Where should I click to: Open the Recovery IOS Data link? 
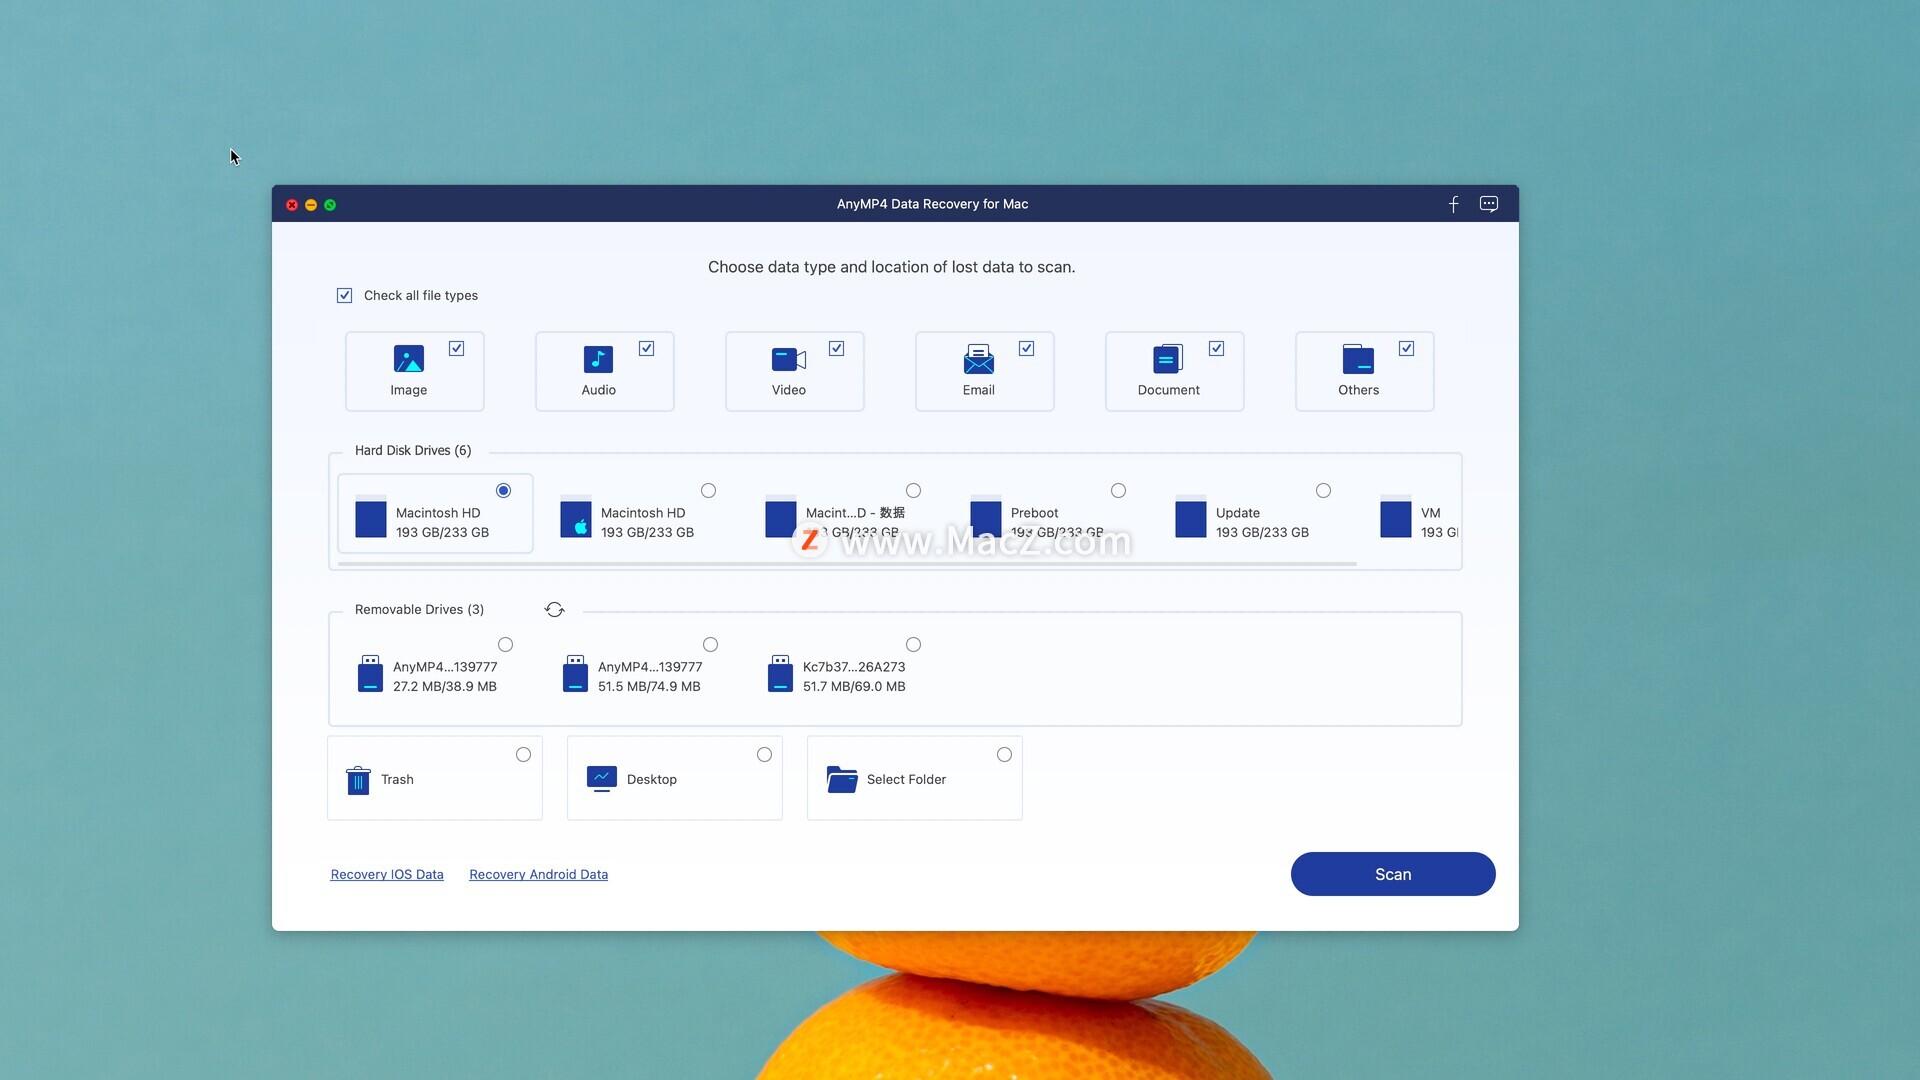(x=387, y=874)
